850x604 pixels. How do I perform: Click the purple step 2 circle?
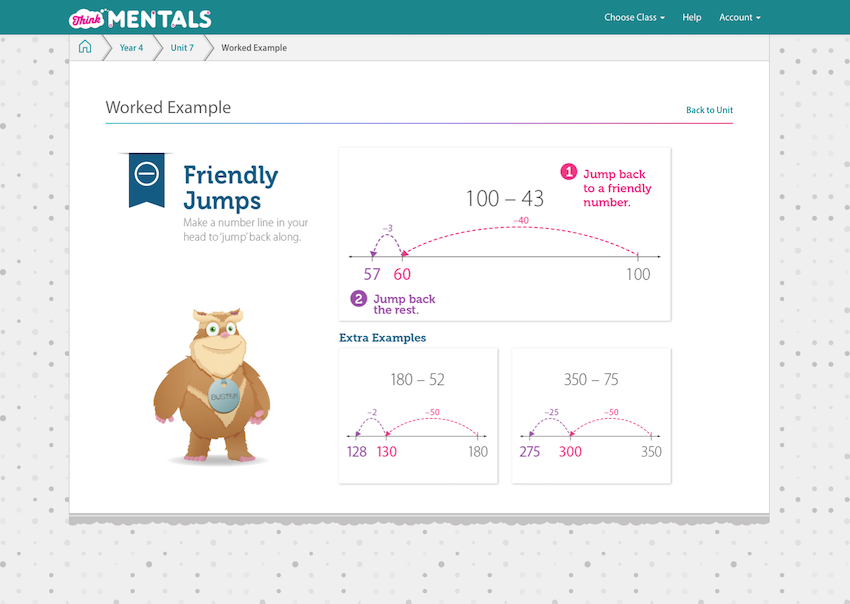[358, 298]
